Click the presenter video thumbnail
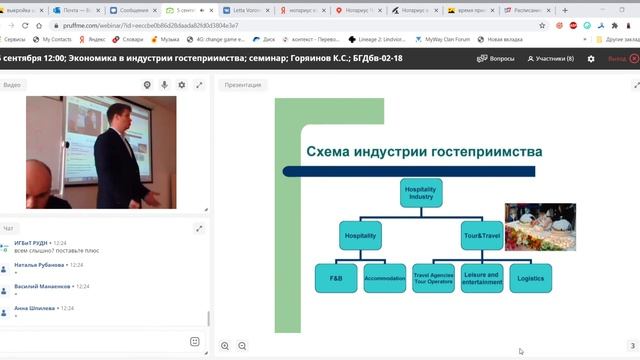 coord(101,152)
